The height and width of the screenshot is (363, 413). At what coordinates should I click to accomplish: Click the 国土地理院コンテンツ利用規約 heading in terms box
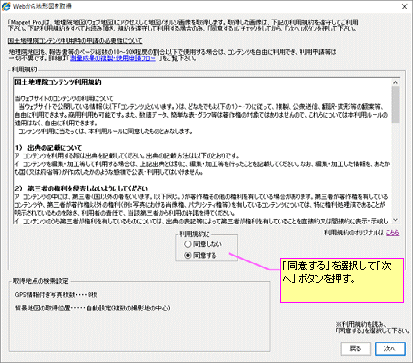[58, 82]
